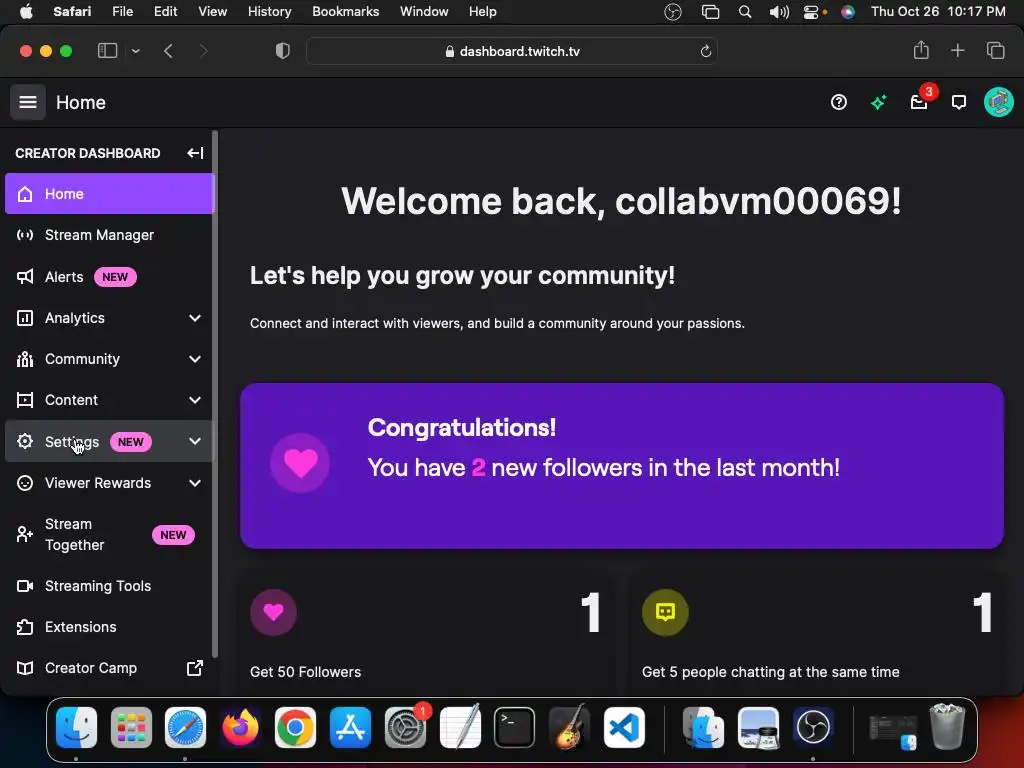Viewport: 1024px width, 768px height.
Task: Open Streaming Tools
Action: [110, 586]
